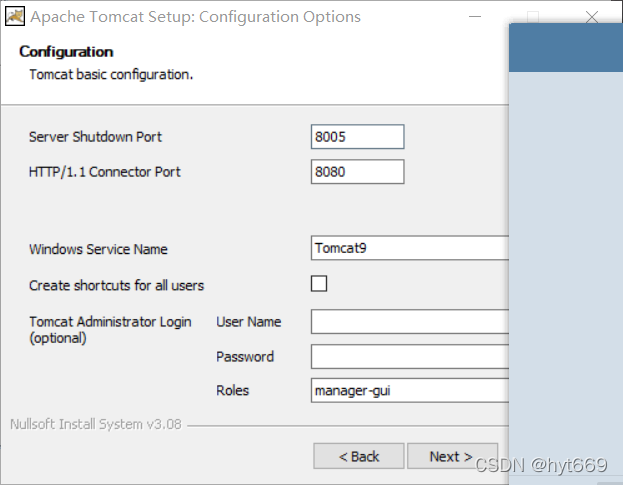Click the administrator User Name field

[x=410, y=322]
